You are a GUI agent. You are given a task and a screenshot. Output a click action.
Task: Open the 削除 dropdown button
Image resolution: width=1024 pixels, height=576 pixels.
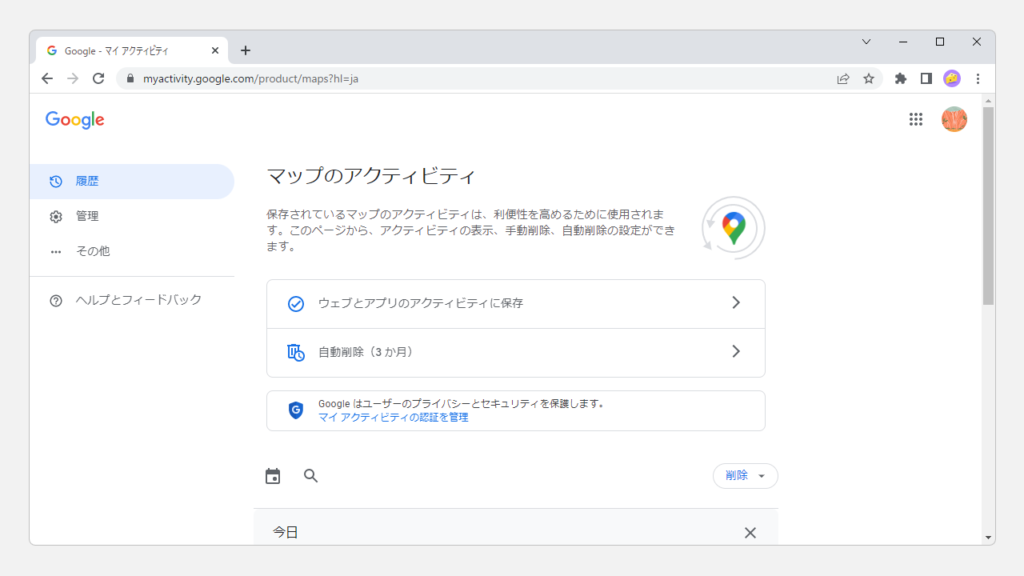tap(745, 476)
